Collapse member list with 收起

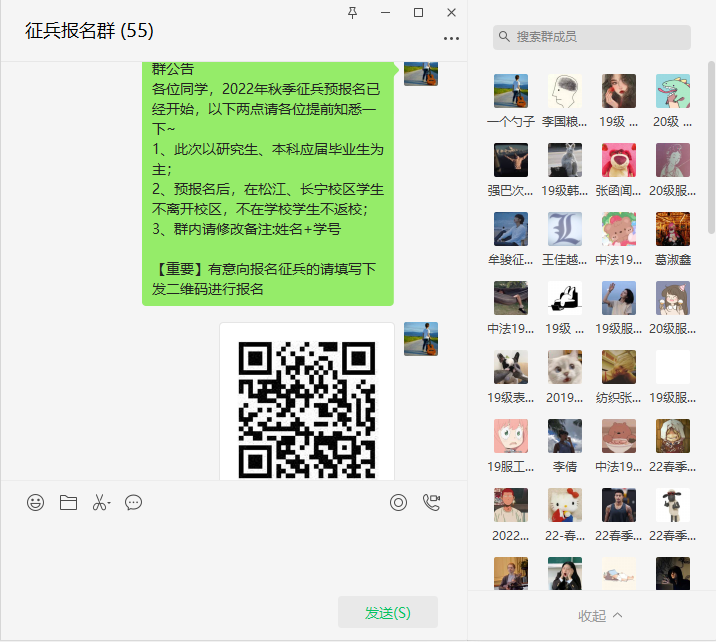(x=600, y=616)
